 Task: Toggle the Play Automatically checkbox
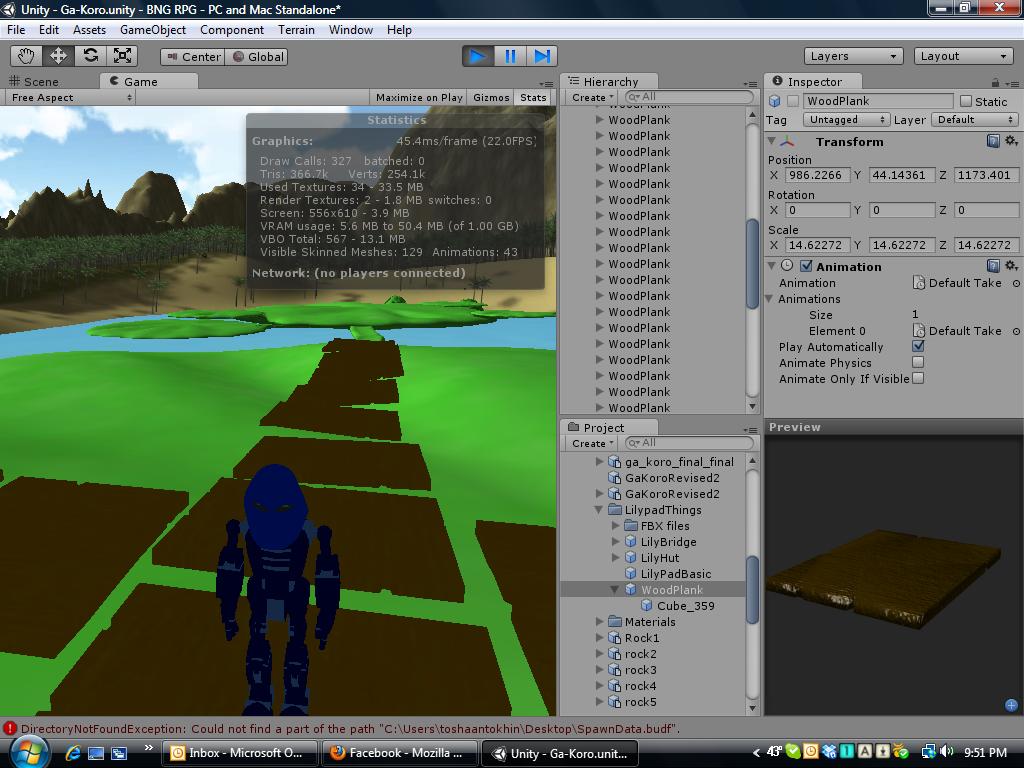pos(918,347)
